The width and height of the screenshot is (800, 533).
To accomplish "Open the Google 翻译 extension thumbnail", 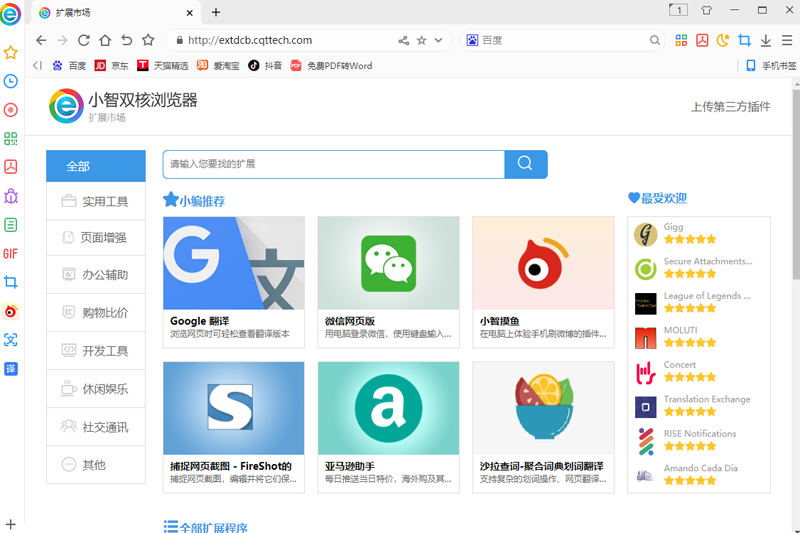I will (x=233, y=263).
